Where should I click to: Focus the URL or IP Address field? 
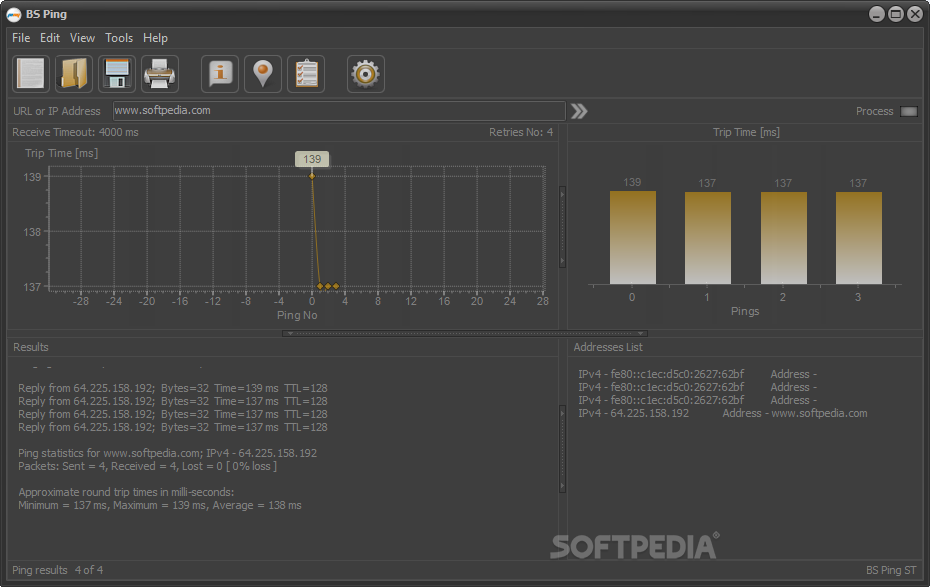339,111
